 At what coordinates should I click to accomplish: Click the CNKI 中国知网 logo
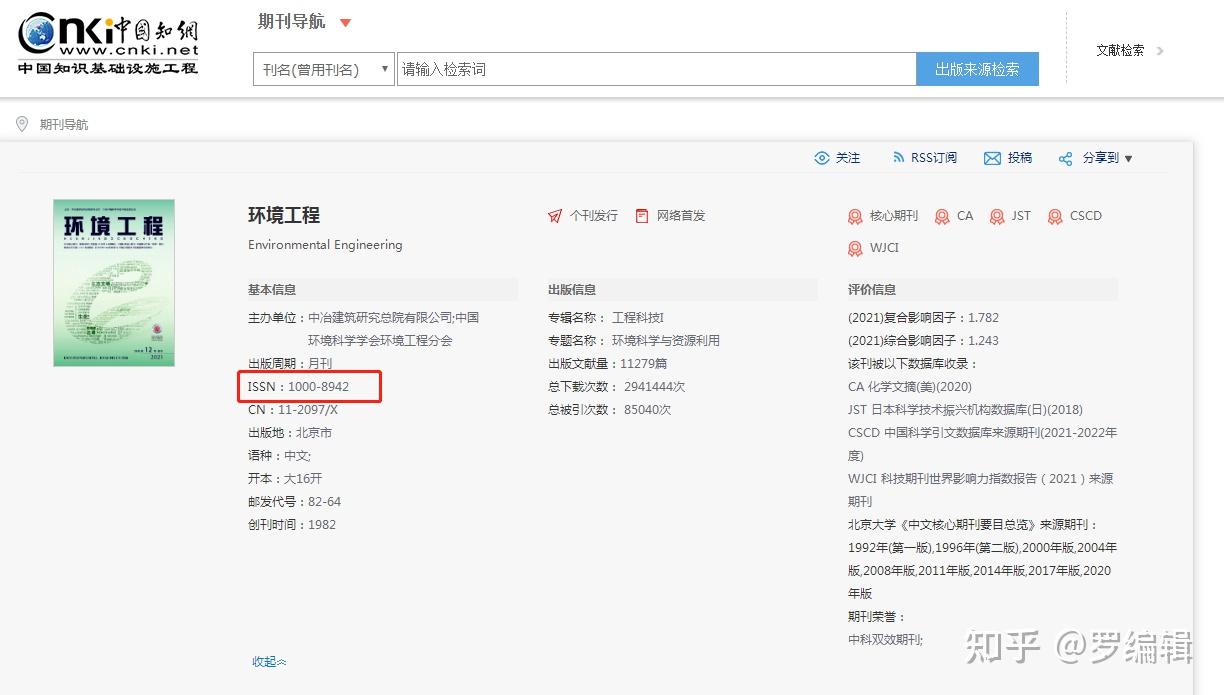pos(107,42)
